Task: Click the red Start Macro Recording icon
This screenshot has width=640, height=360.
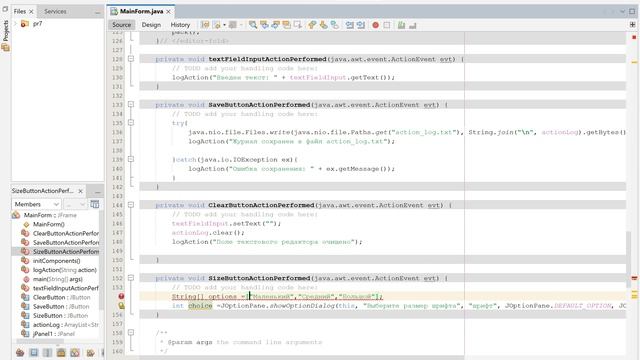Action: [x=376, y=25]
